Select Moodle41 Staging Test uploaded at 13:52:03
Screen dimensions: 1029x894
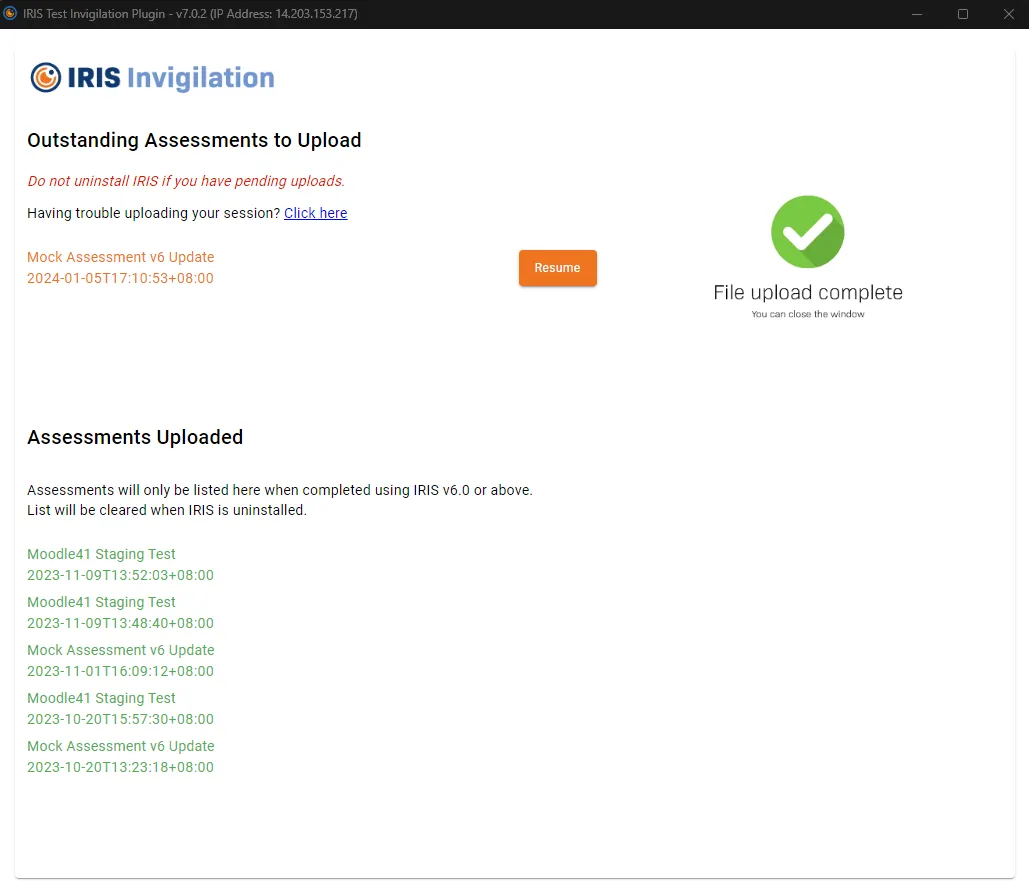point(101,554)
